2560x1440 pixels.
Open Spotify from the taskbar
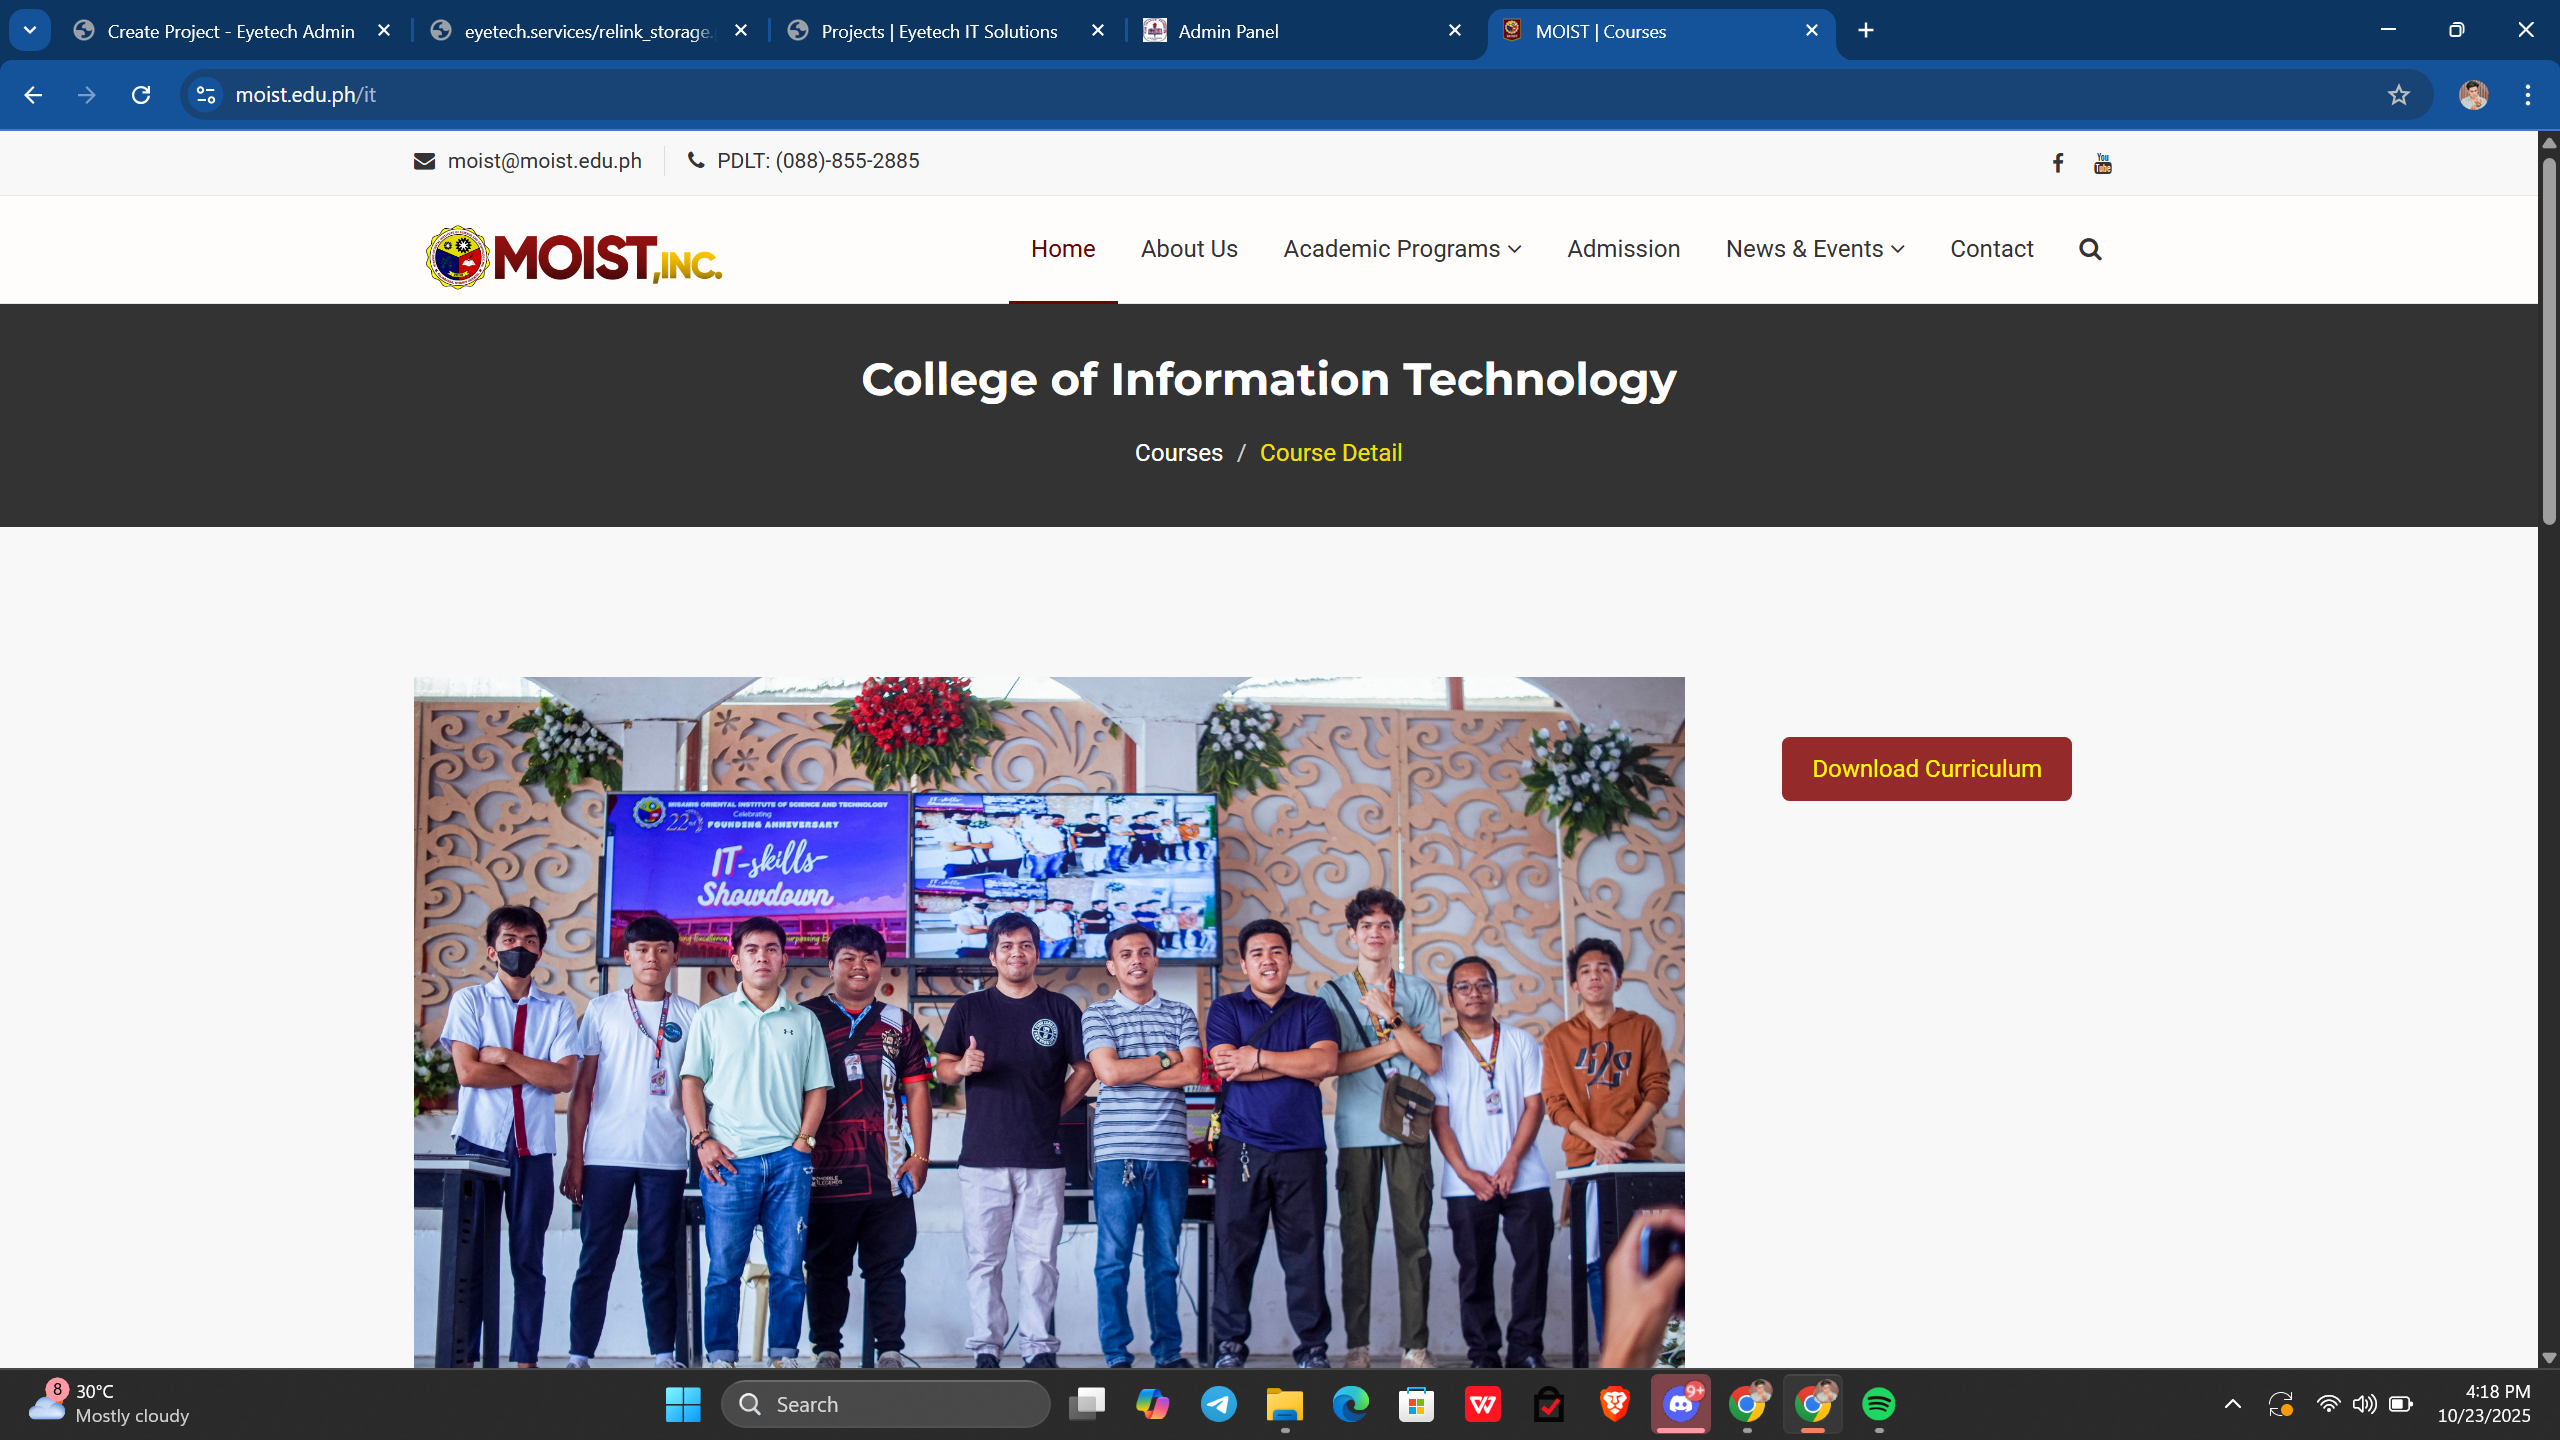1878,1404
